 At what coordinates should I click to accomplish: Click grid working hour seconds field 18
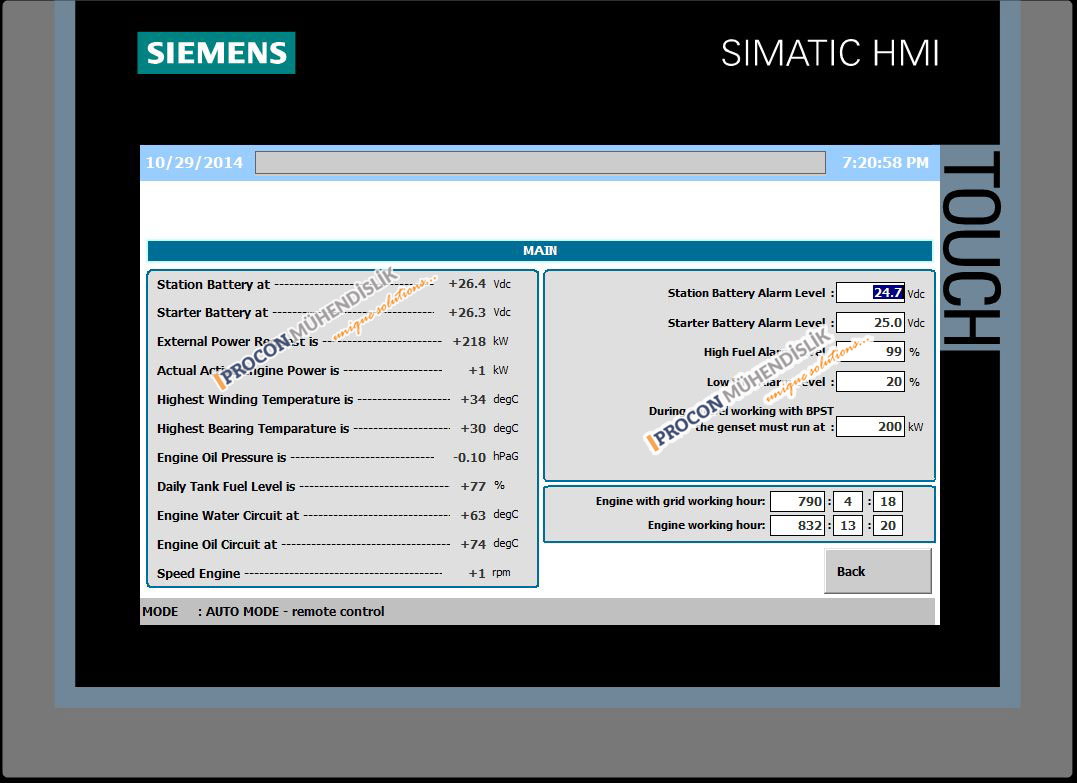point(887,501)
